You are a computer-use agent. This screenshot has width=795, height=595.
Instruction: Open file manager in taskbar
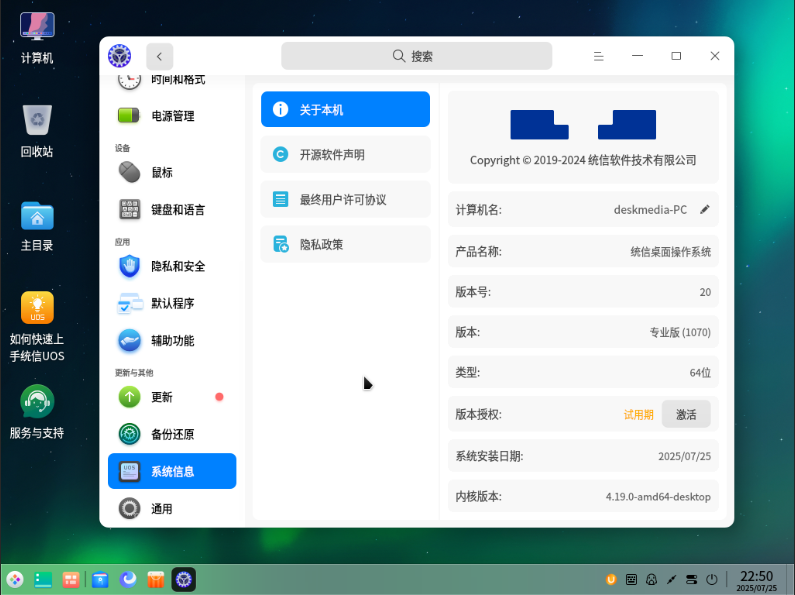pos(100,579)
